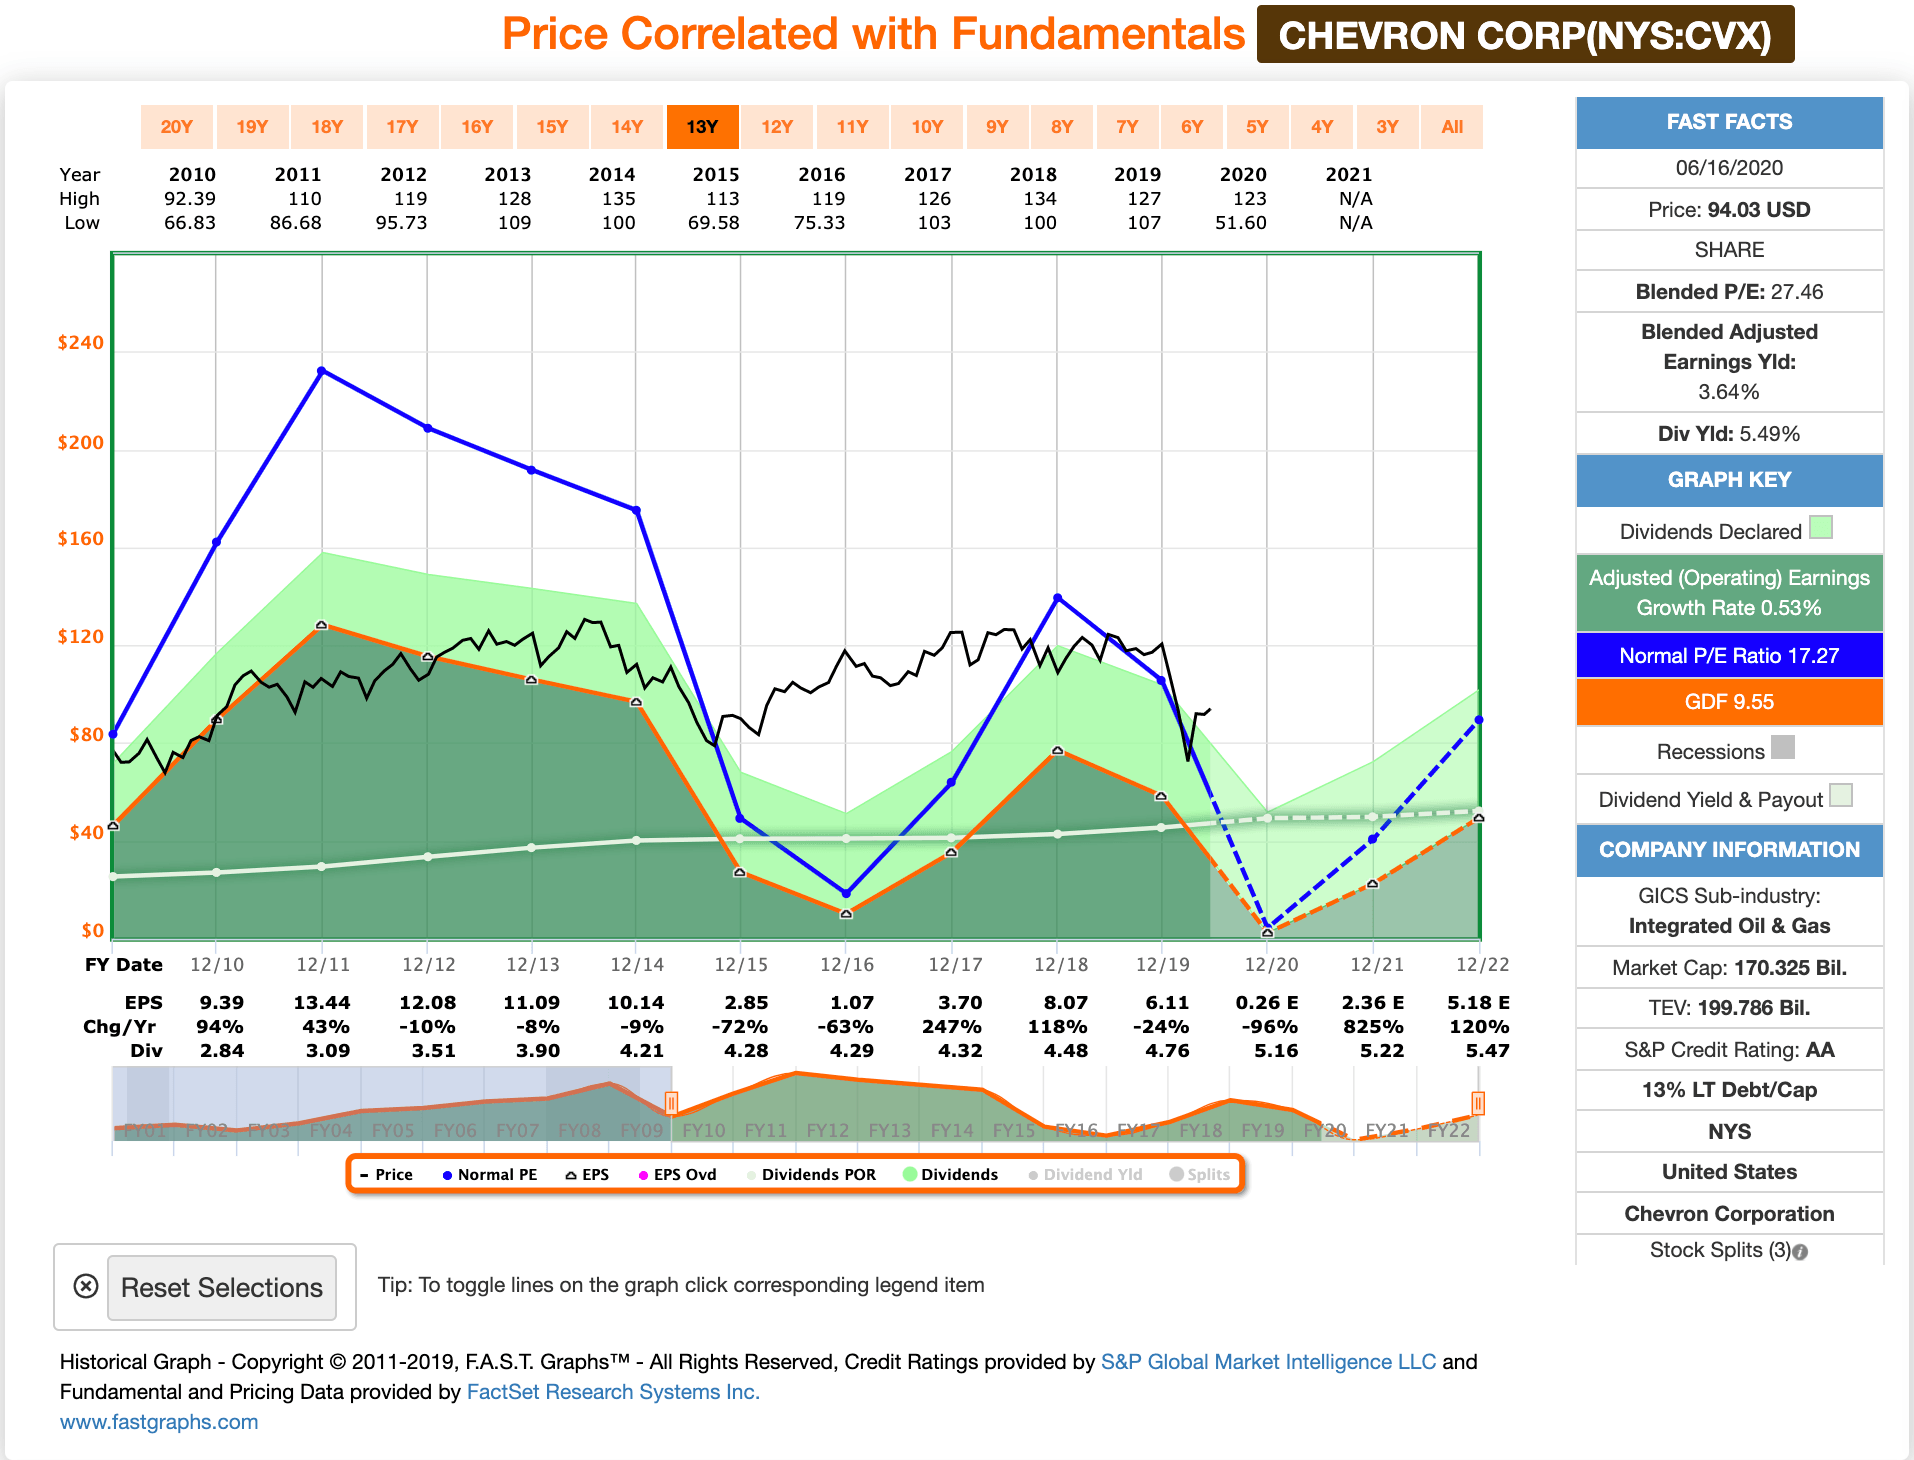Select the 20Y time range tab
1914x1460 pixels.
point(176,127)
